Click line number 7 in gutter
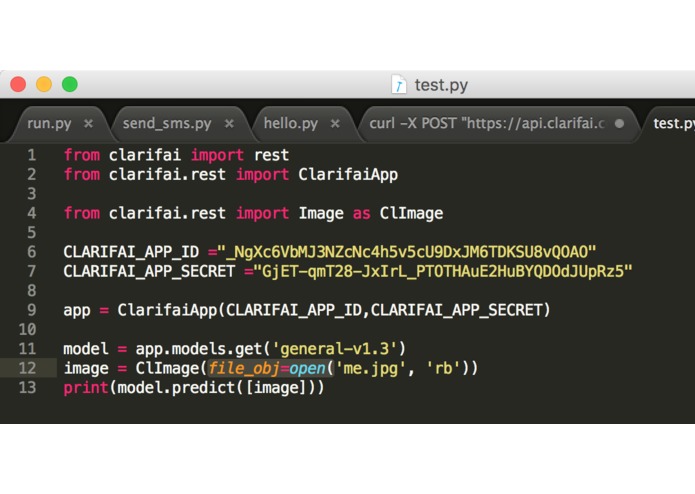The height and width of the screenshot is (494, 695). tap(31, 271)
